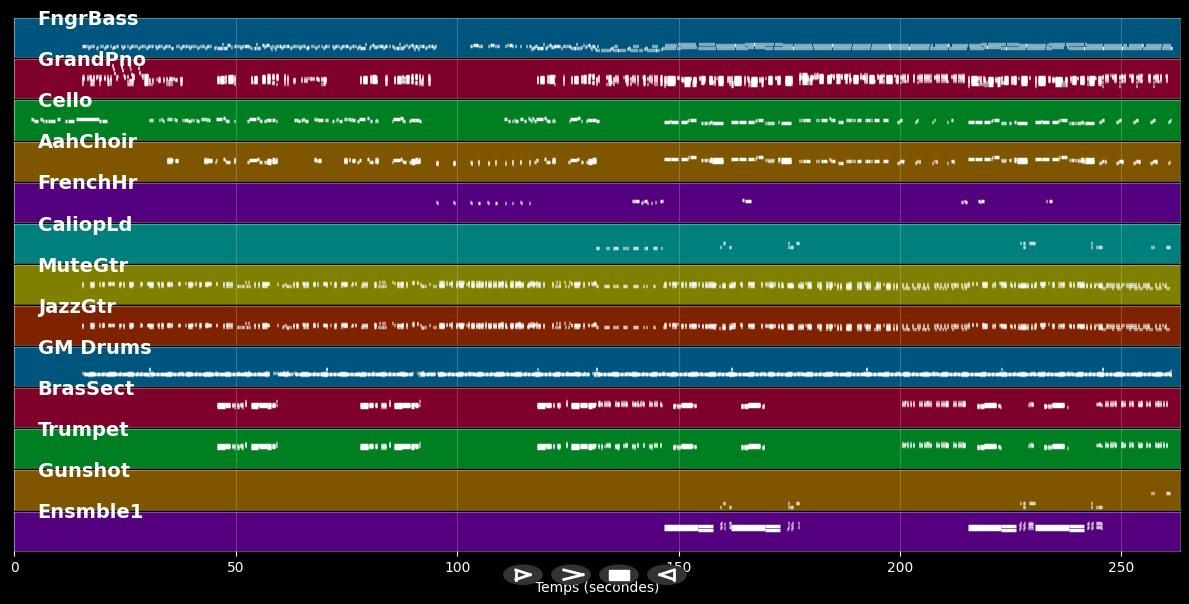Screen dimensions: 1189x604
Task: Select the CaliopLd track
Action: tap(85, 223)
